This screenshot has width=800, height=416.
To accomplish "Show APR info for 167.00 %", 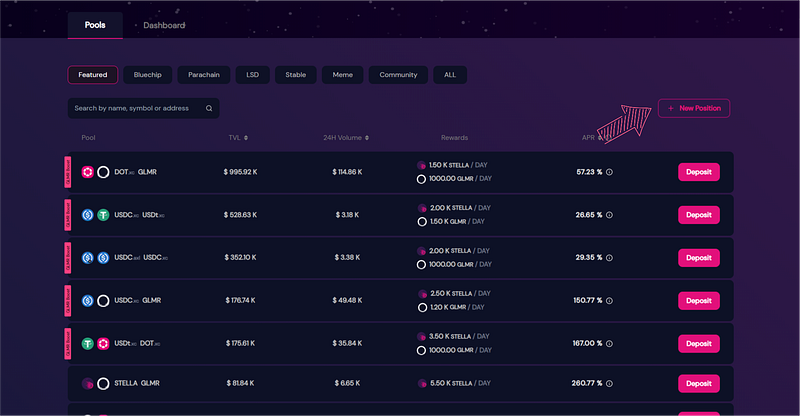I will click(x=609, y=344).
